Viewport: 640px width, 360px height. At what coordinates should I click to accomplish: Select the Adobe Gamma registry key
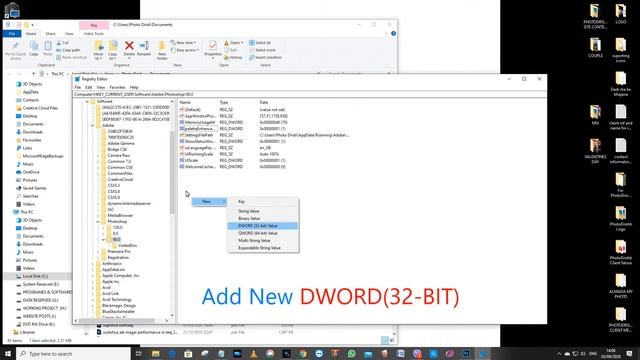pos(121,144)
